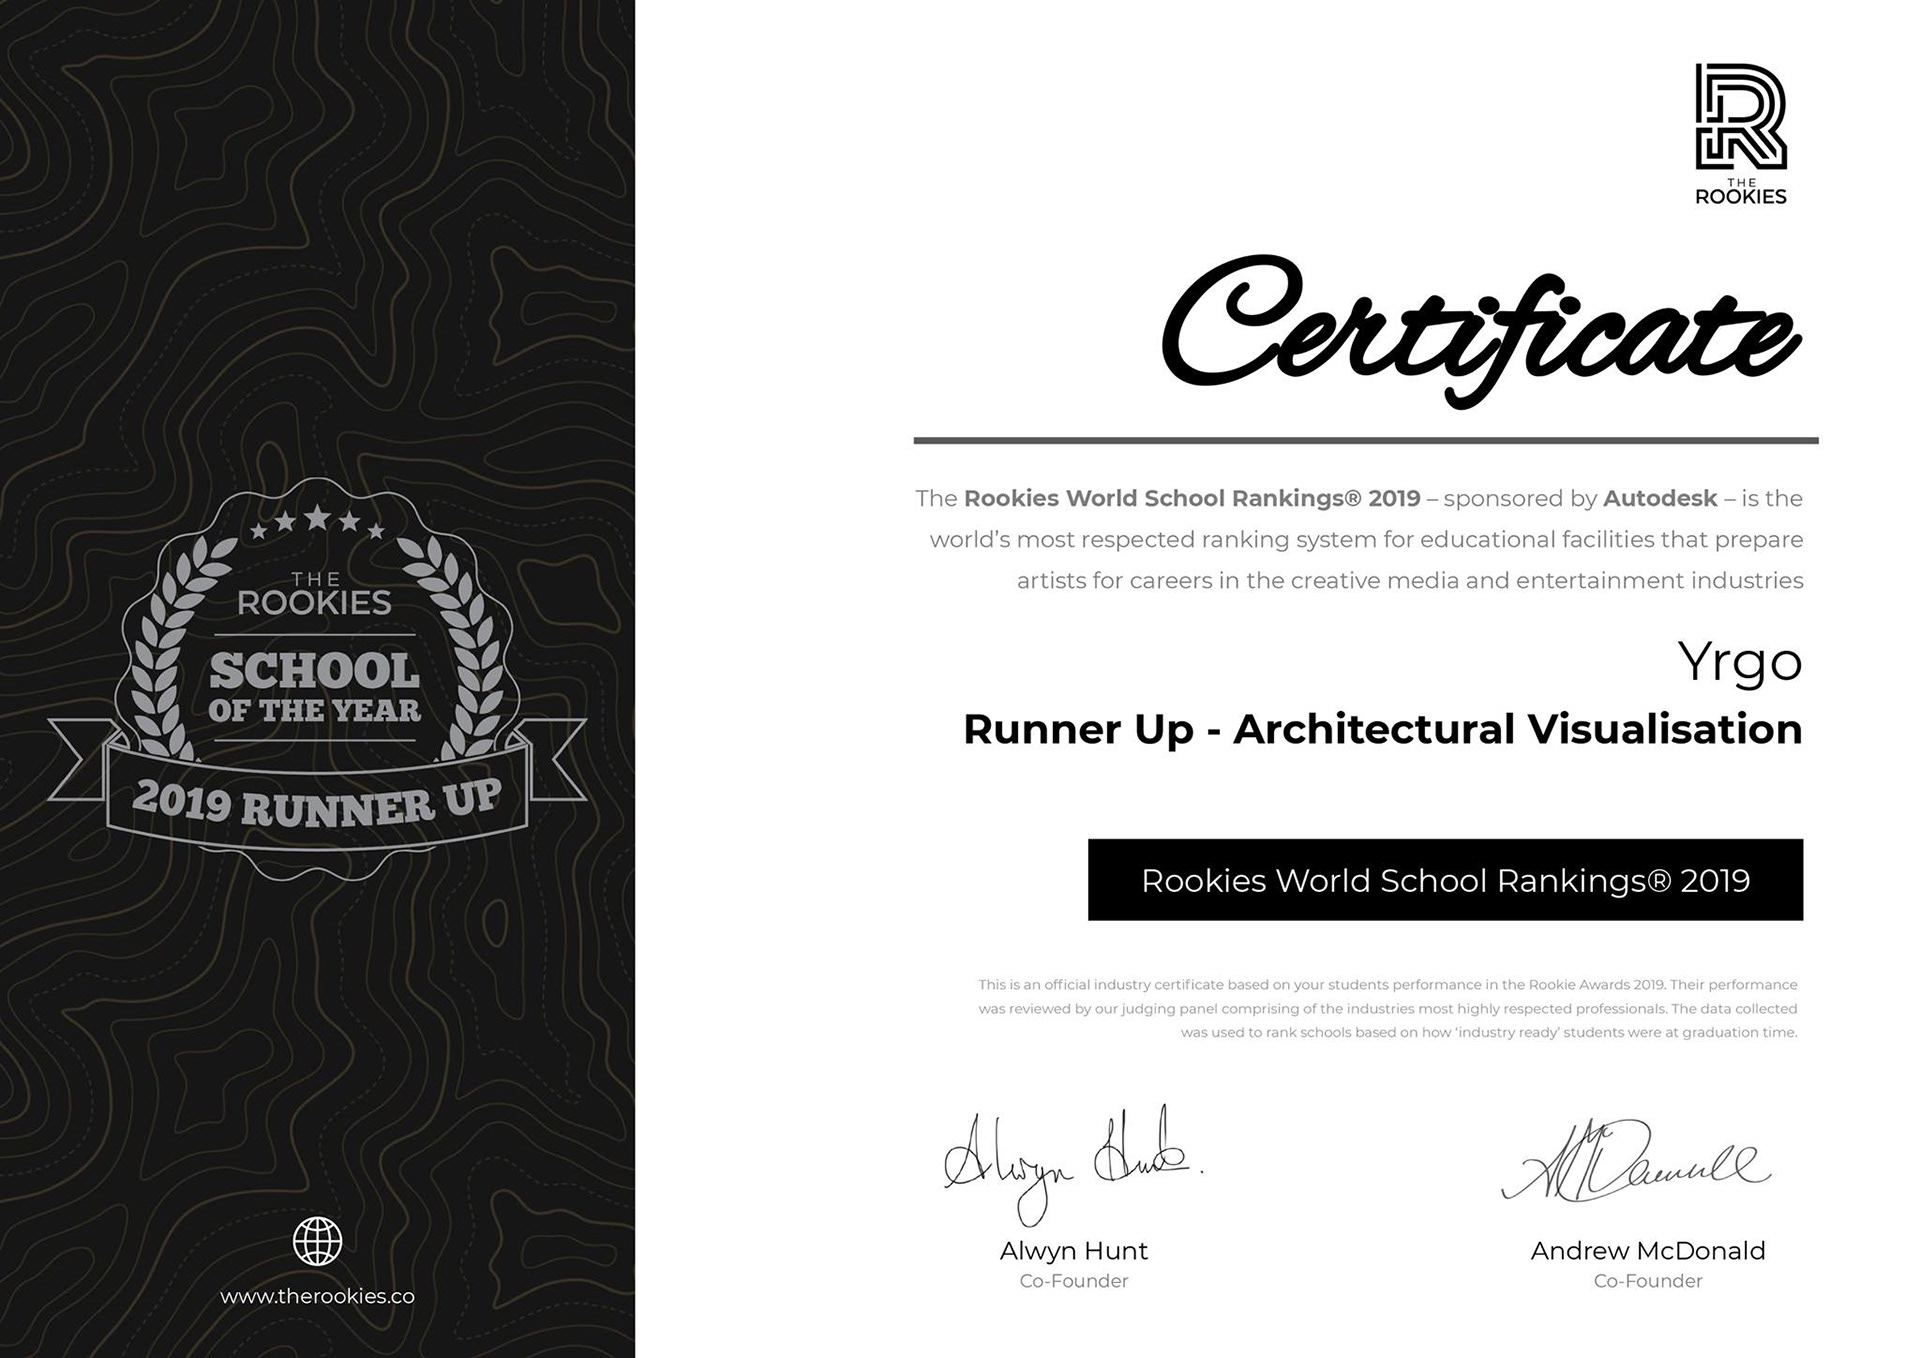Click the Alwyn Hunt name label
The width and height of the screenshot is (1920, 1358).
(x=1073, y=1251)
